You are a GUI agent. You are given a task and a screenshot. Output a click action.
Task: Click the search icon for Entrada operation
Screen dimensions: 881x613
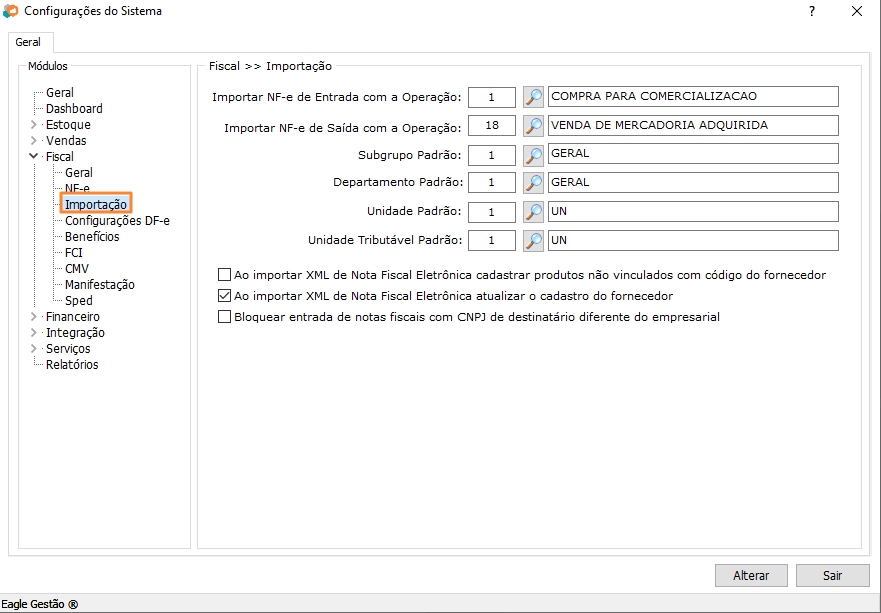tap(533, 97)
